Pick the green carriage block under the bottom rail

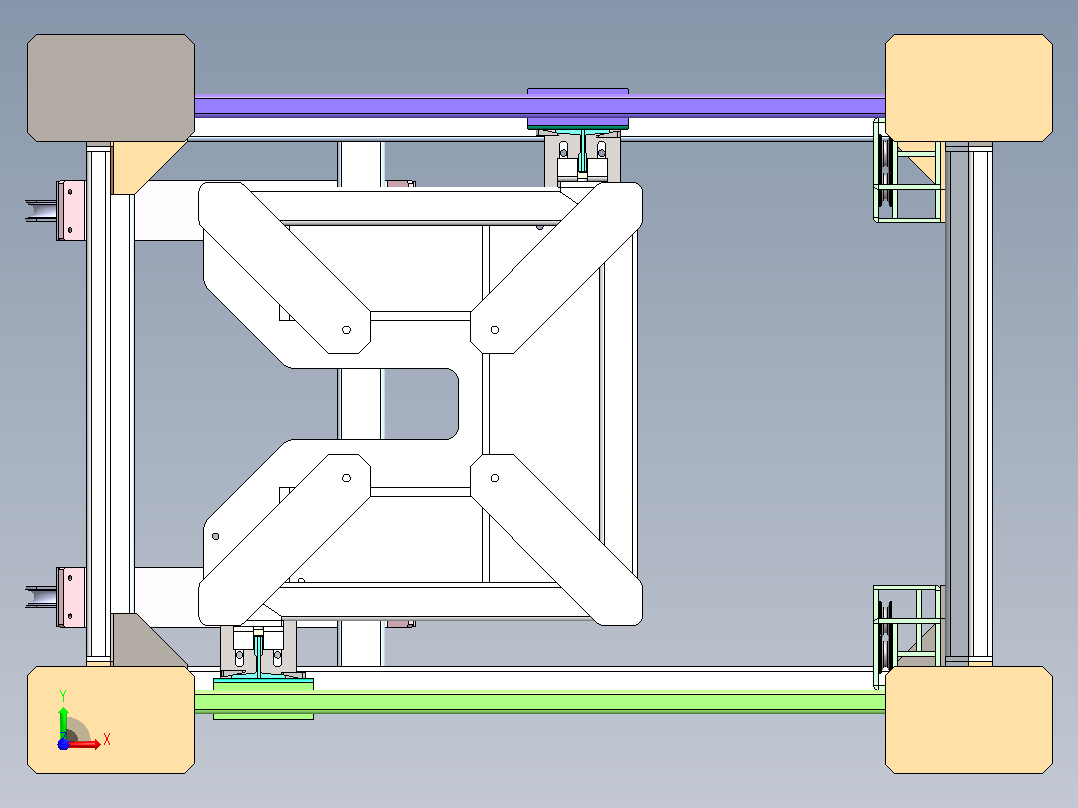263,699
